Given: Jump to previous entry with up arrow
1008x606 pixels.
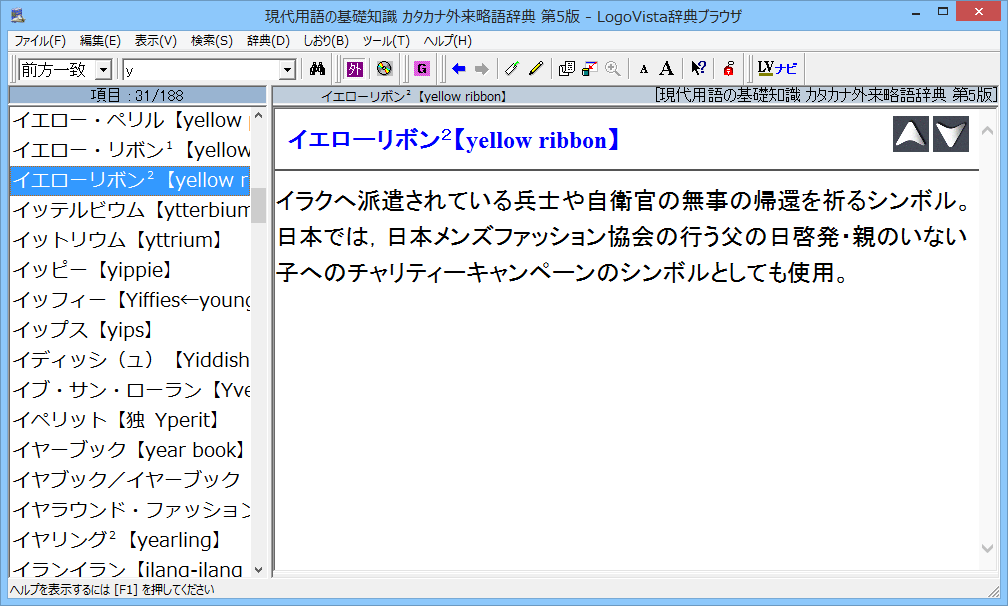Looking at the screenshot, I should point(910,134).
